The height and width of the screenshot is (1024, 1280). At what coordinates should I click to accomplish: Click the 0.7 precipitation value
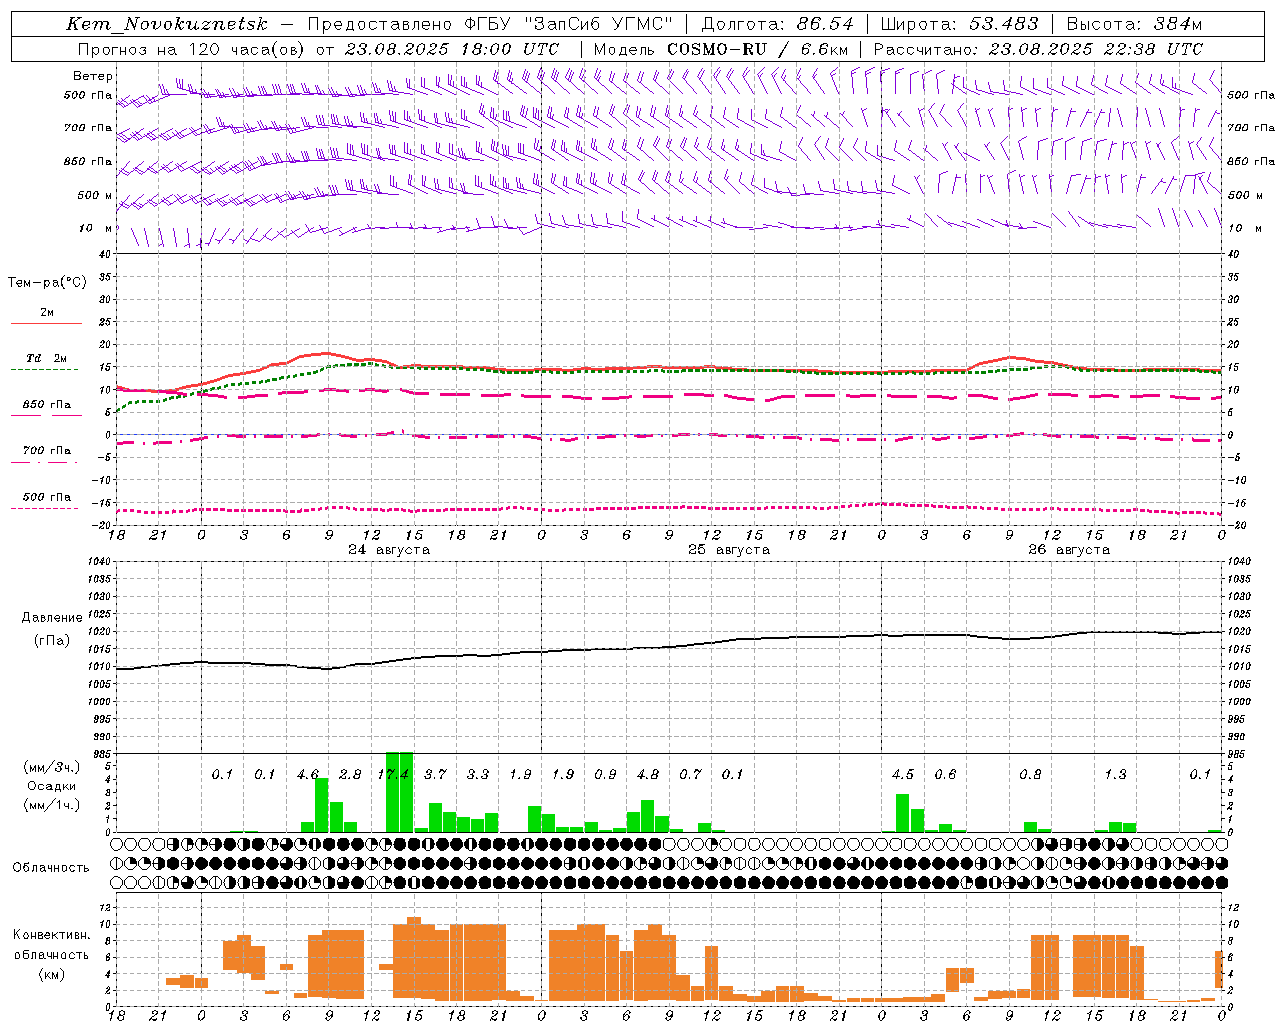click(690, 774)
